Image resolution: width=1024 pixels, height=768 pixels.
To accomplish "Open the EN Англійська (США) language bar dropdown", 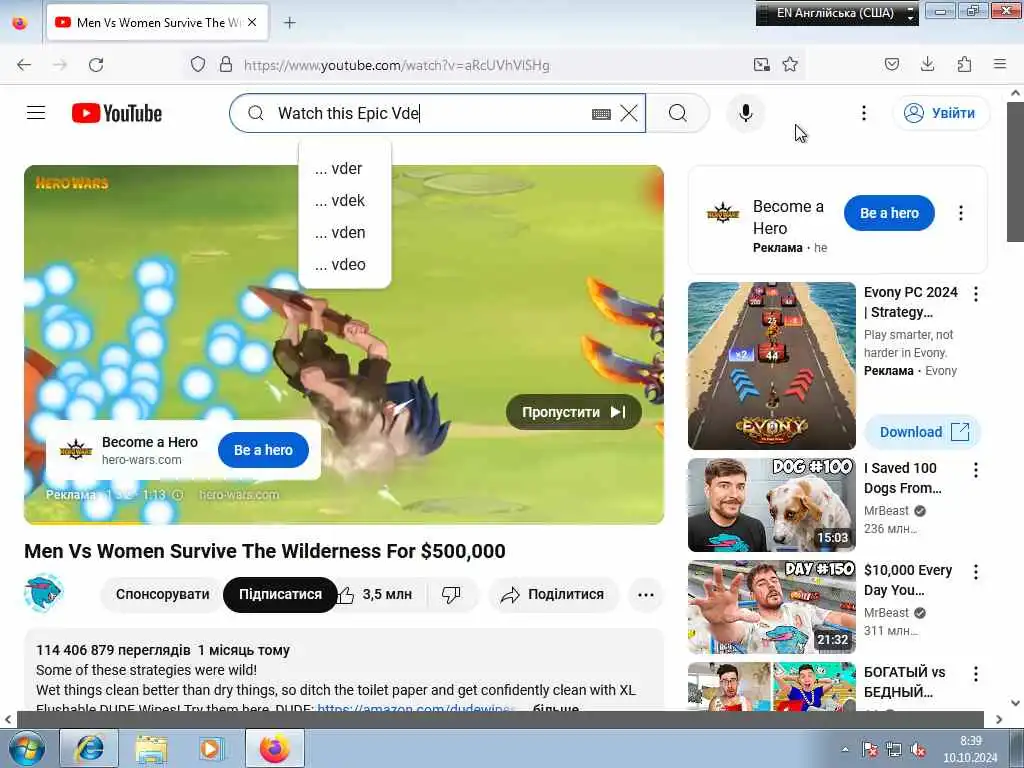I will pos(910,13).
